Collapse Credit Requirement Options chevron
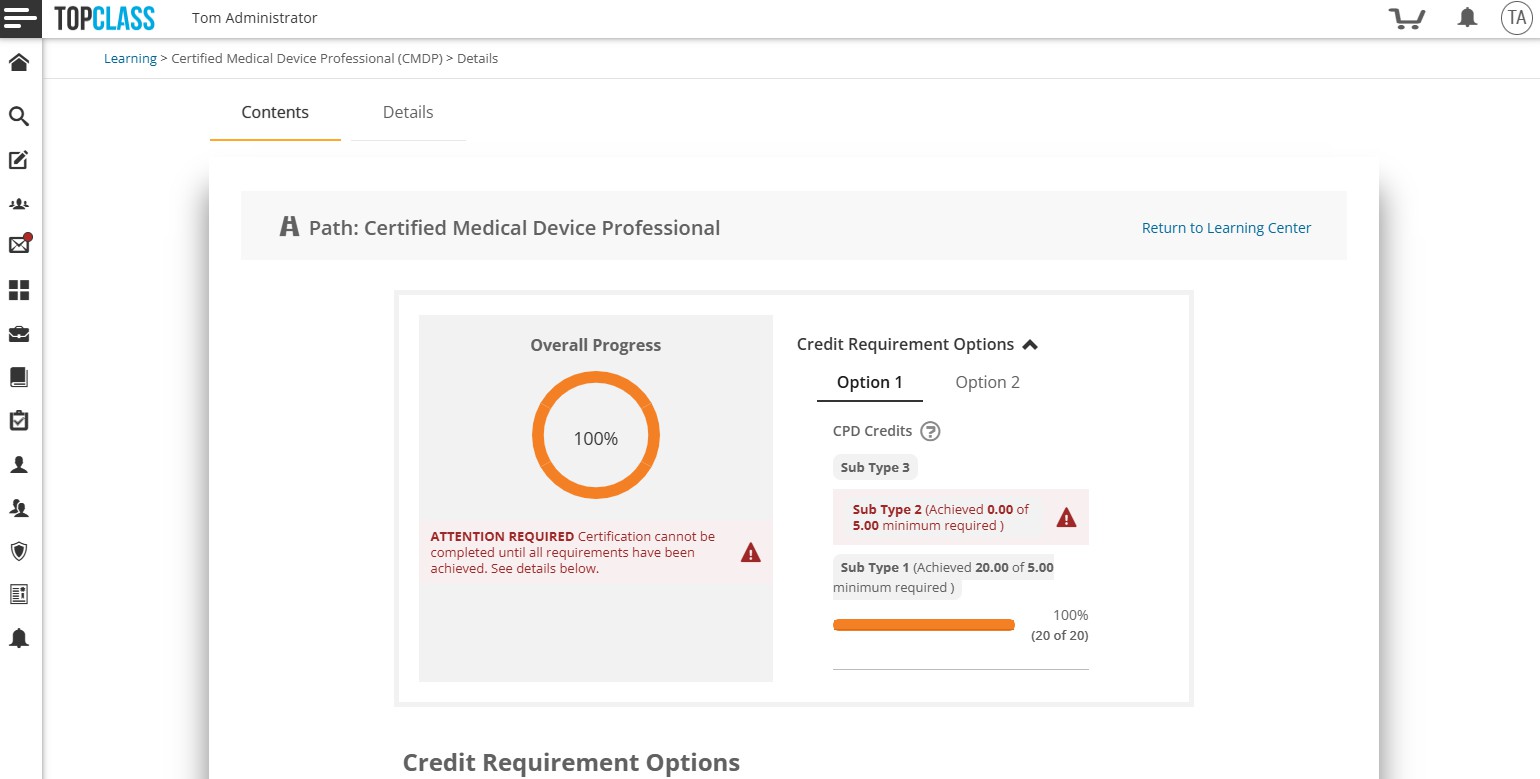1540x779 pixels. 1030,345
